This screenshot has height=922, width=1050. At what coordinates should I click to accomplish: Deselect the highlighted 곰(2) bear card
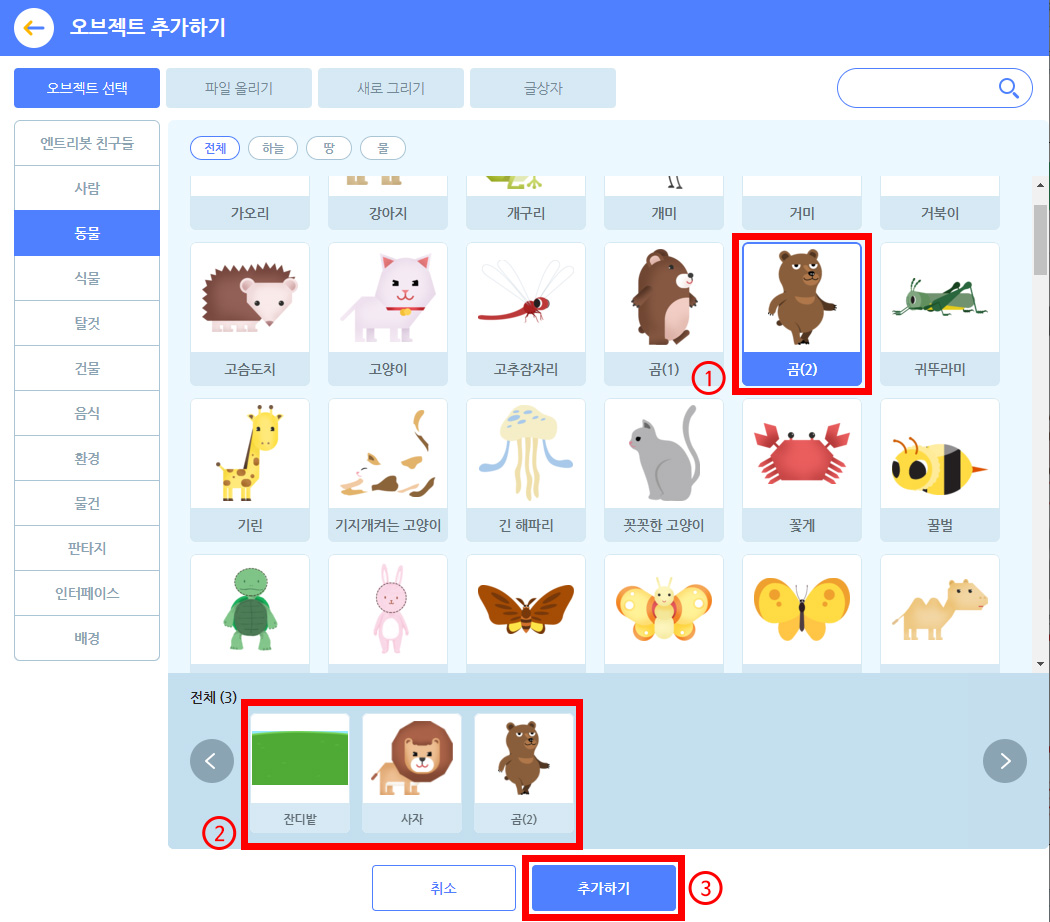(802, 314)
